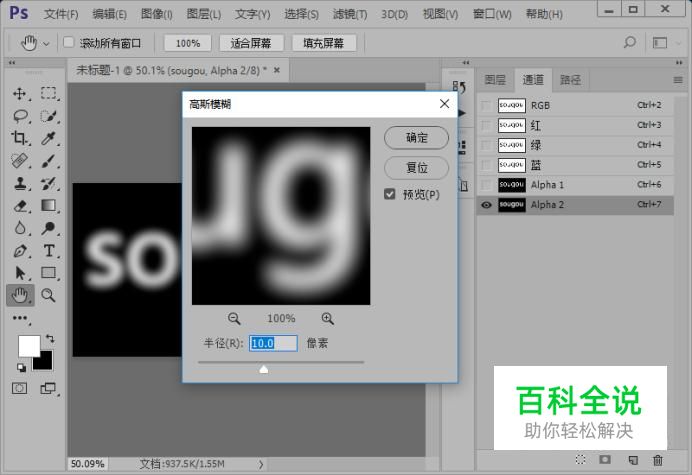The width and height of the screenshot is (692, 475).
Task: Open the Edit menu
Action: coord(109,14)
